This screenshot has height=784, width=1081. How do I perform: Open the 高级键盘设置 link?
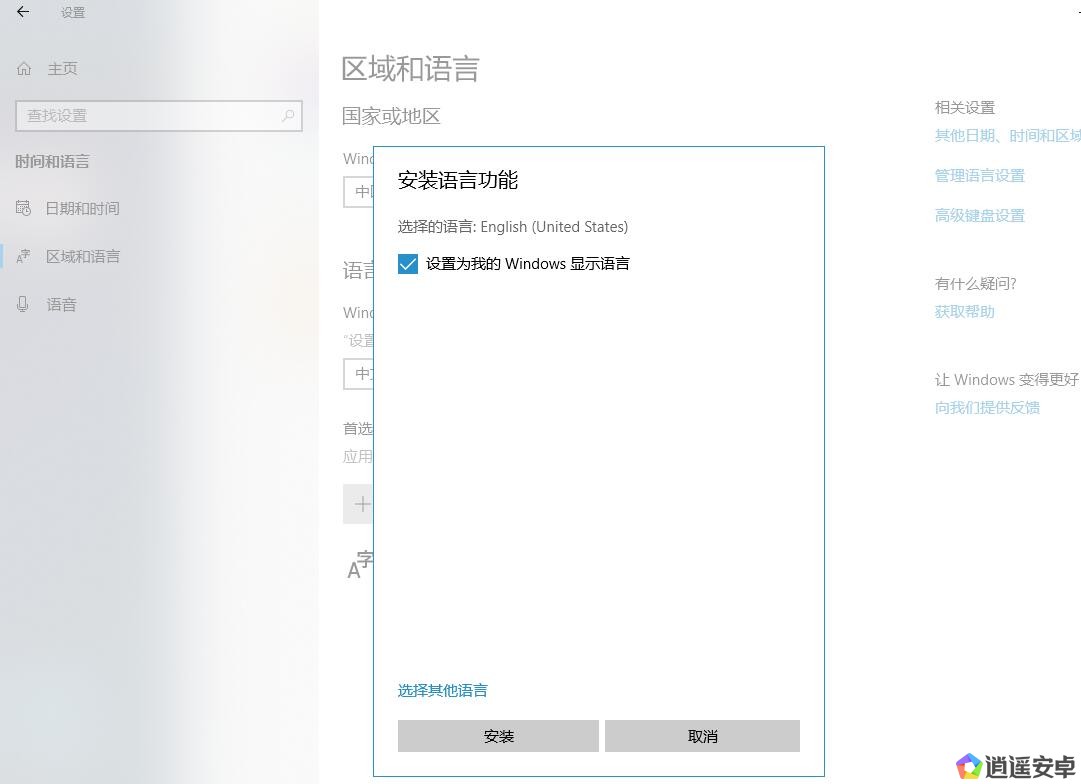pyautogui.click(x=979, y=216)
